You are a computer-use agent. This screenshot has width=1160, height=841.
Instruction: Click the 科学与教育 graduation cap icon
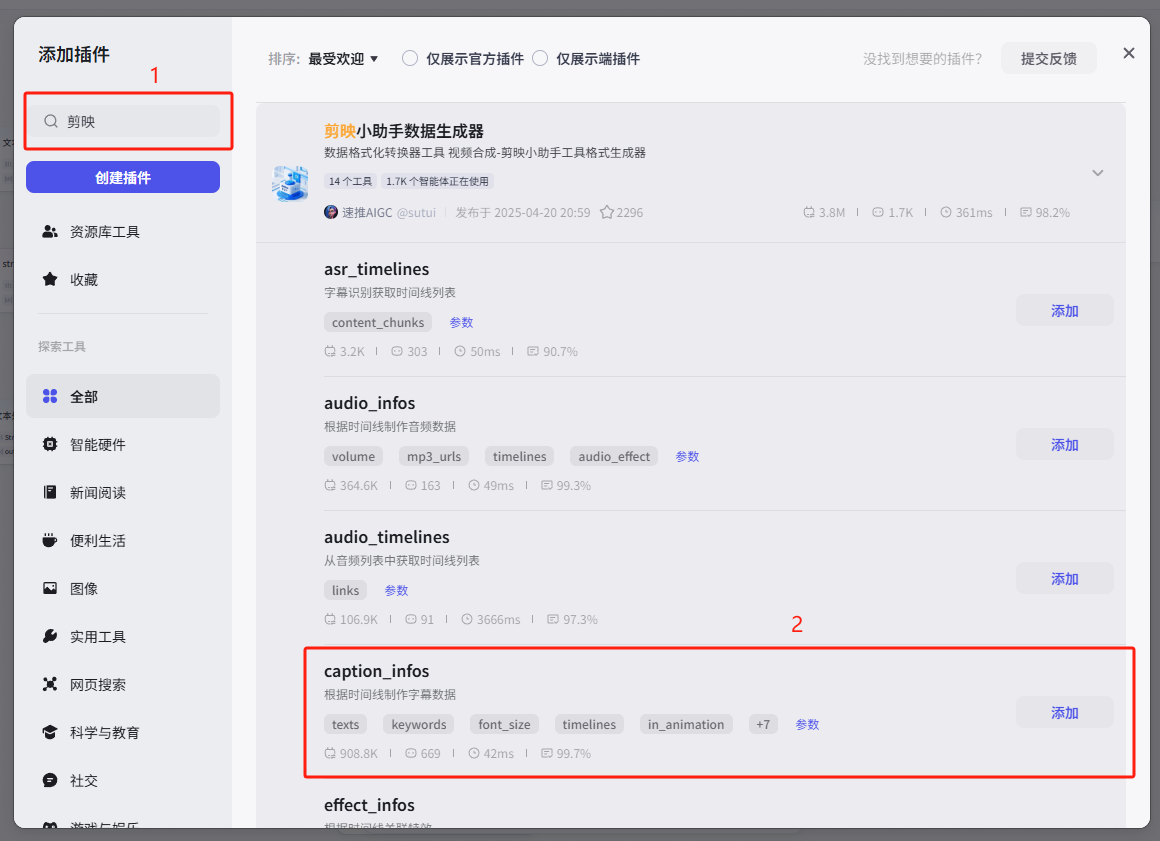(50, 732)
